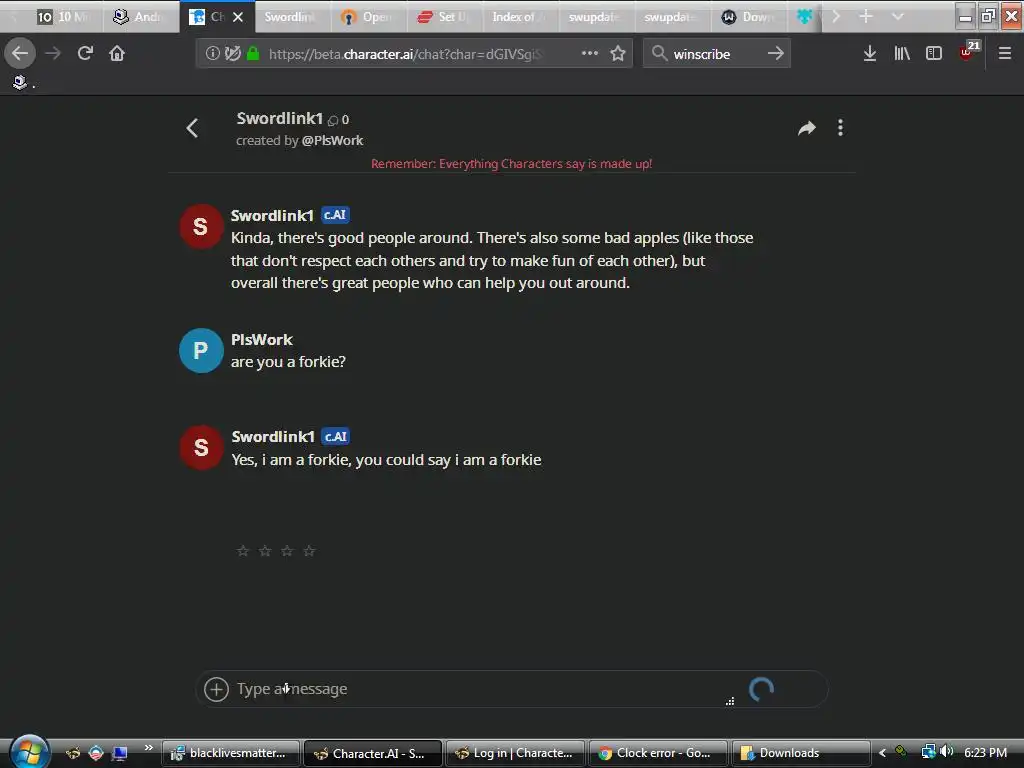Open Log in | Characte... taskbar window
This screenshot has width=1024, height=768.
click(x=515, y=753)
